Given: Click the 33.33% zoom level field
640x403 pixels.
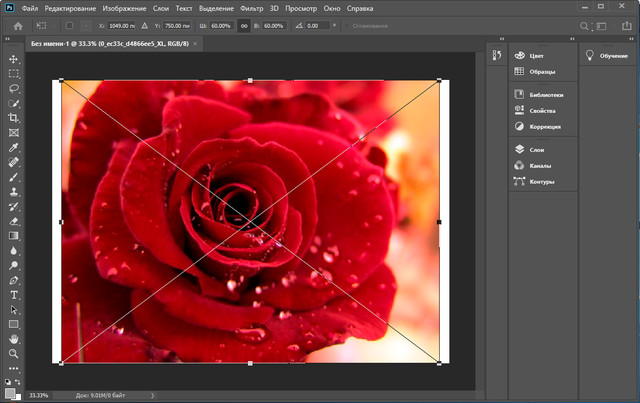Looking at the screenshot, I should (38, 395).
